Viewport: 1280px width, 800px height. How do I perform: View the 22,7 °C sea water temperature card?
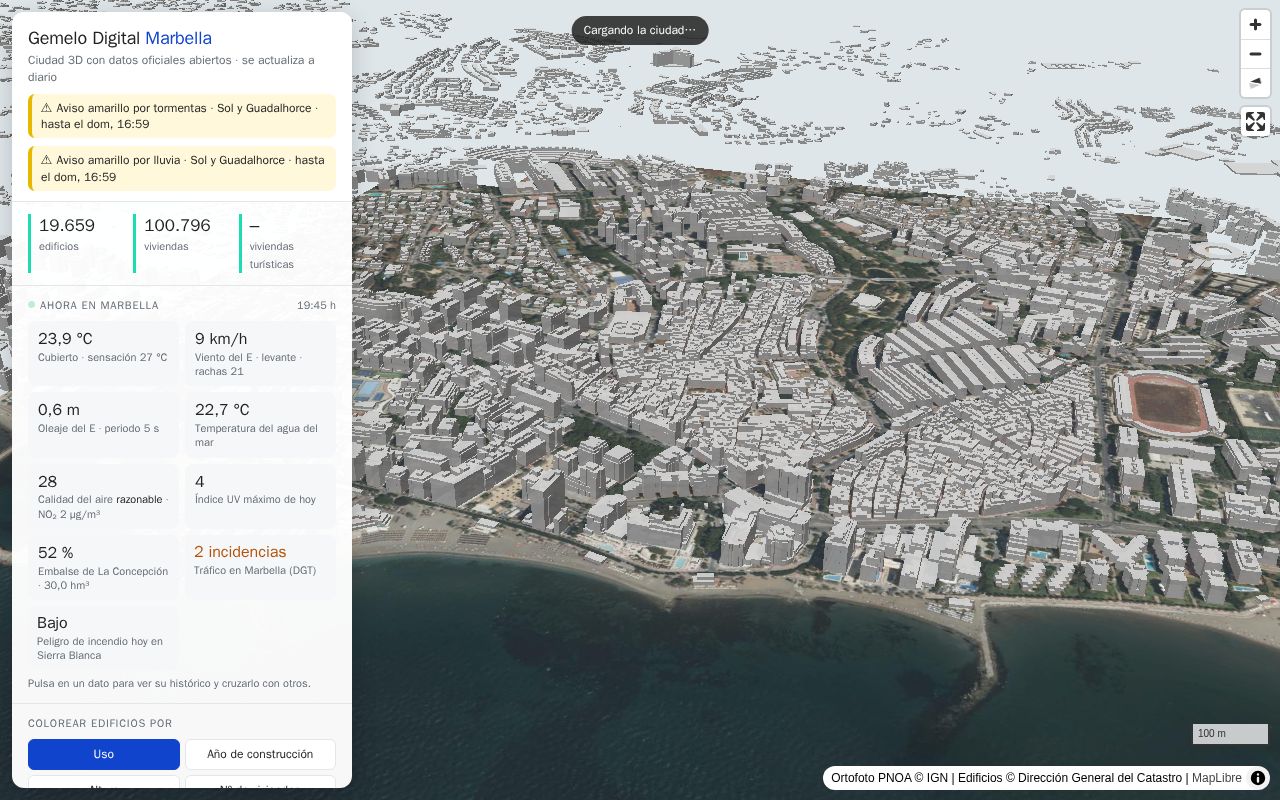click(x=260, y=424)
